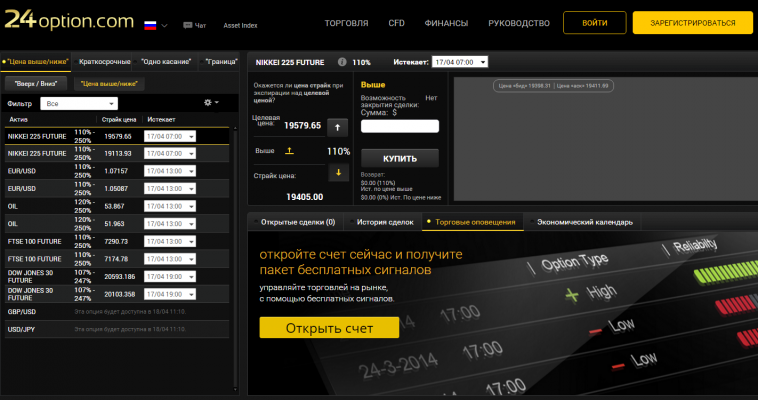Viewport: 758px width, 400px height.
Task: Click the 24option.com logo
Action: click(69, 20)
